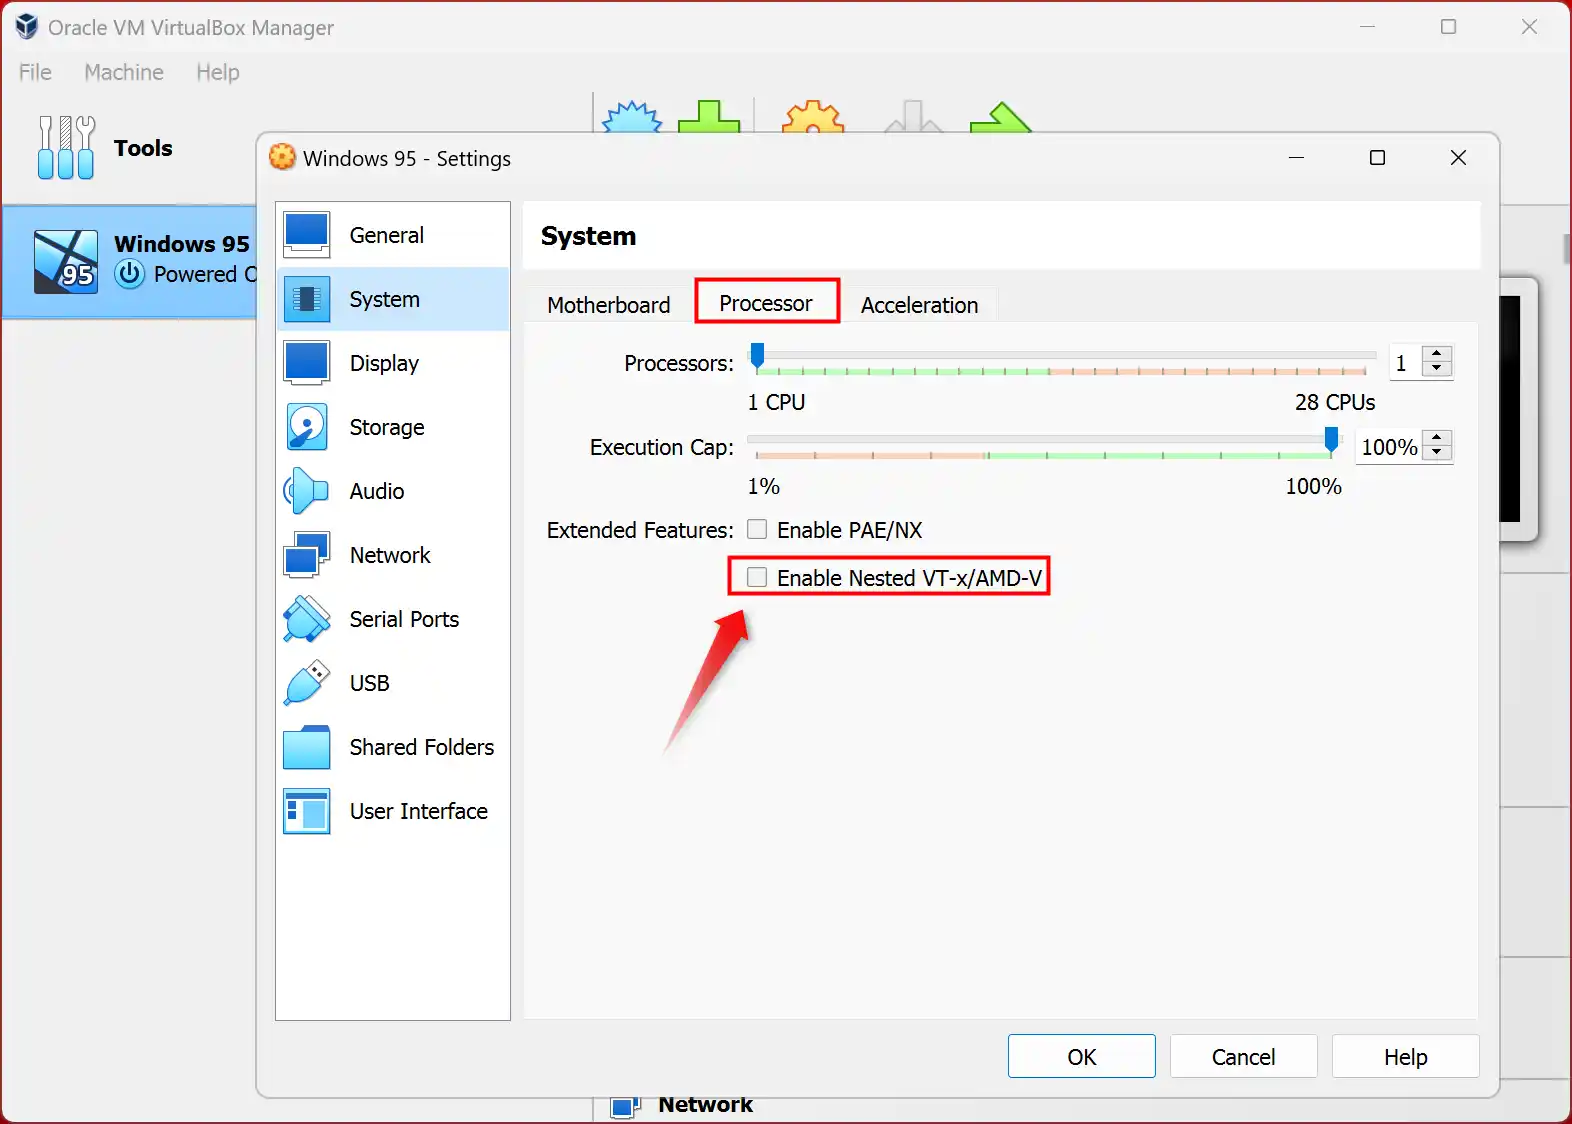Screen dimensions: 1572x1124
Task: Select USB in the settings list
Action: (x=393, y=683)
